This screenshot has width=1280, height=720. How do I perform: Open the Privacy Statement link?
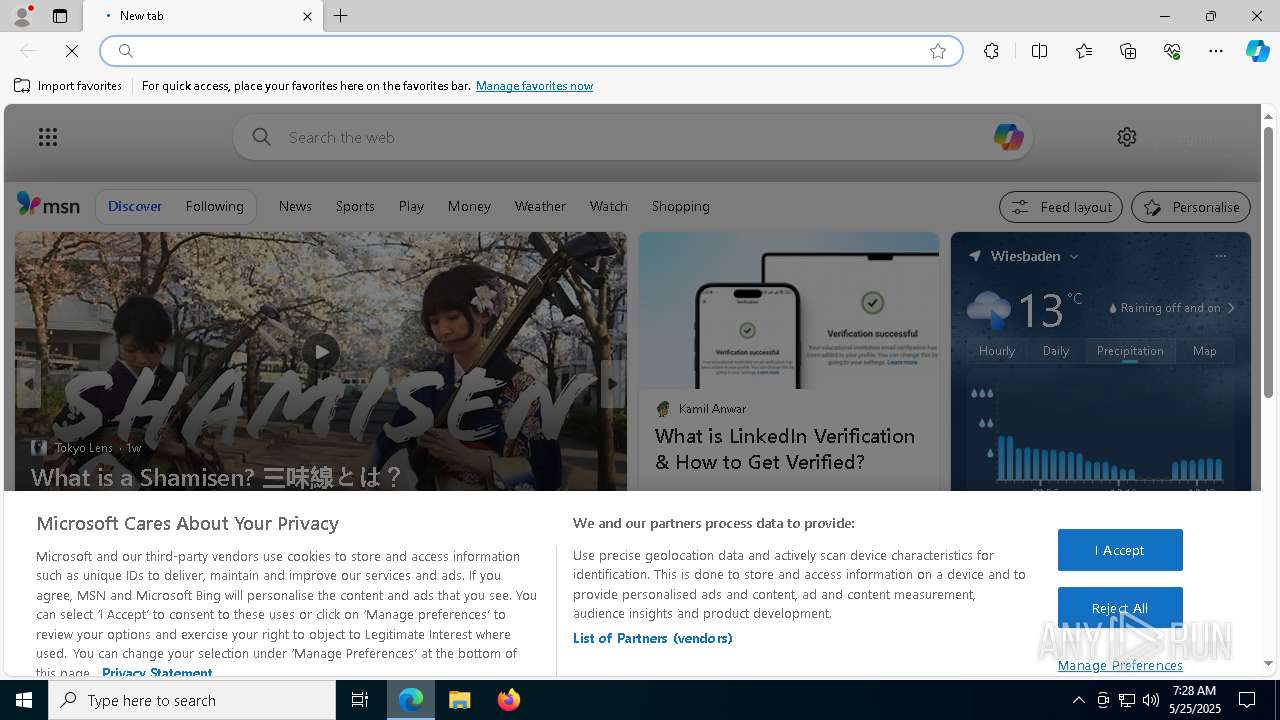157,673
